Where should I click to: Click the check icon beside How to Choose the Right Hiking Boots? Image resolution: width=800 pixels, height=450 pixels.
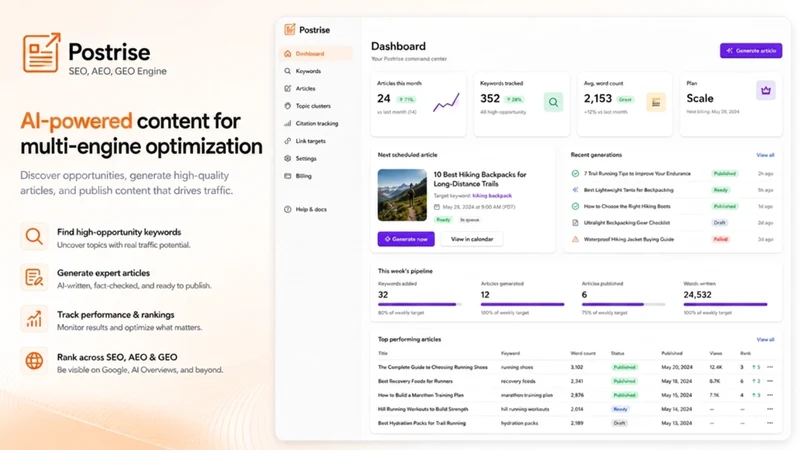coord(575,206)
